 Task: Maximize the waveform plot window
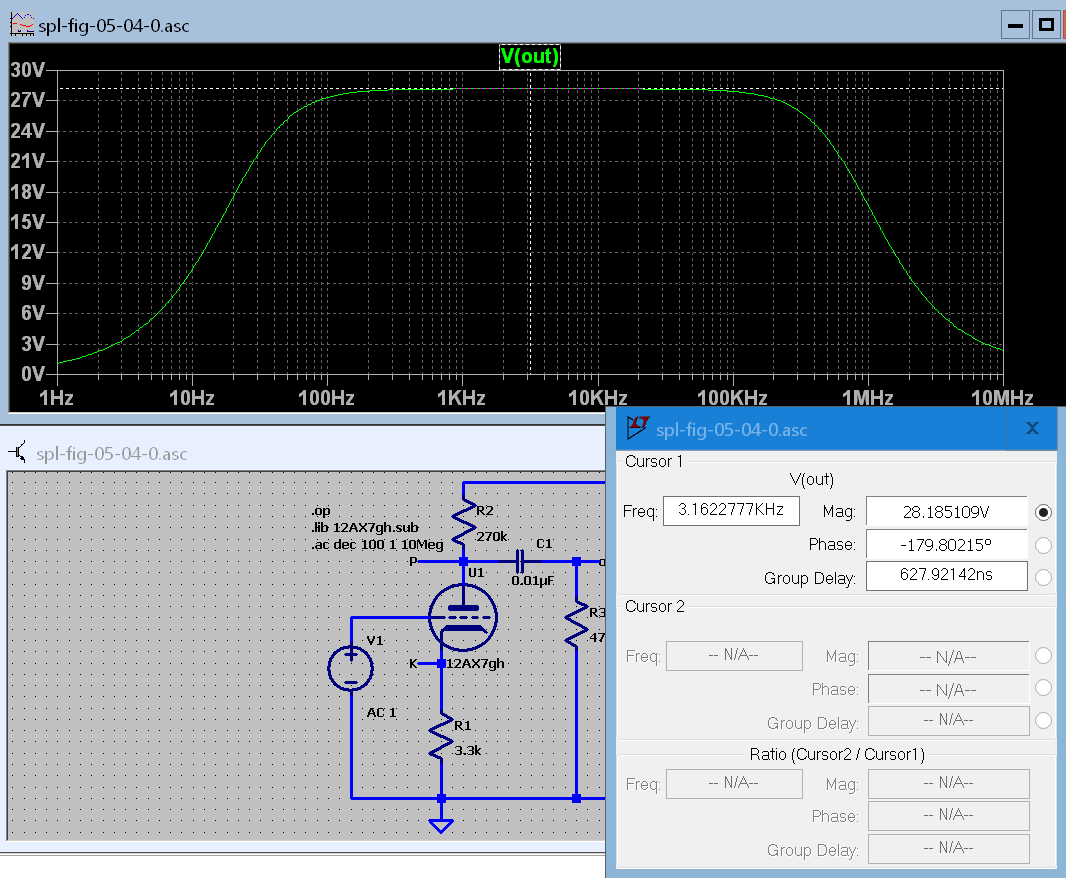(x=1046, y=24)
